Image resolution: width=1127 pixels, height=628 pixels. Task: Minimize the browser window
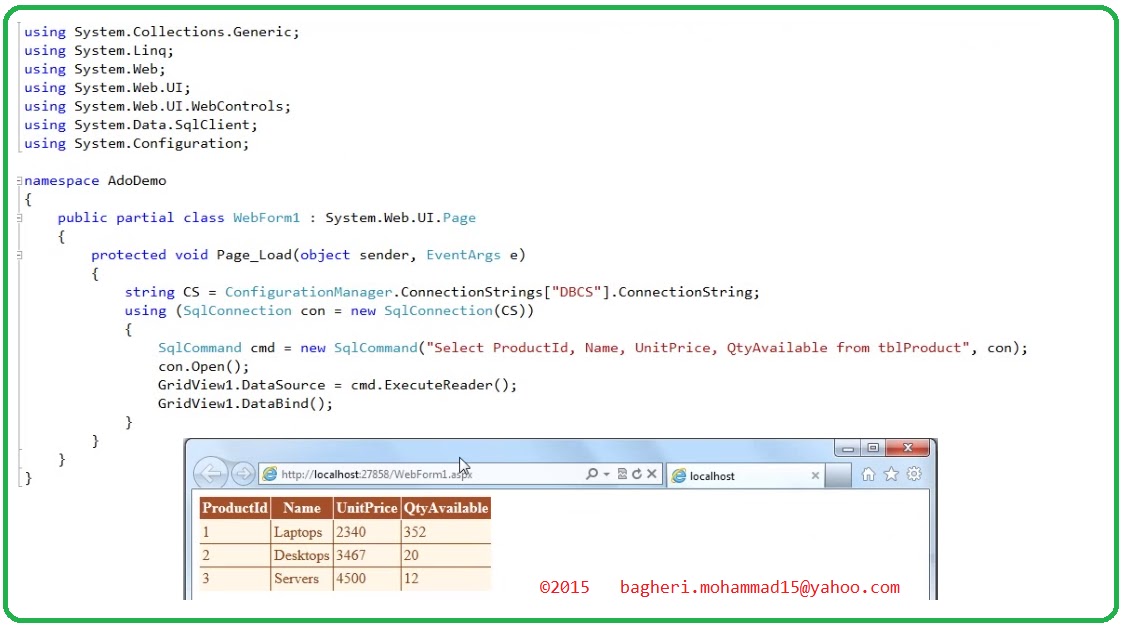click(x=847, y=448)
